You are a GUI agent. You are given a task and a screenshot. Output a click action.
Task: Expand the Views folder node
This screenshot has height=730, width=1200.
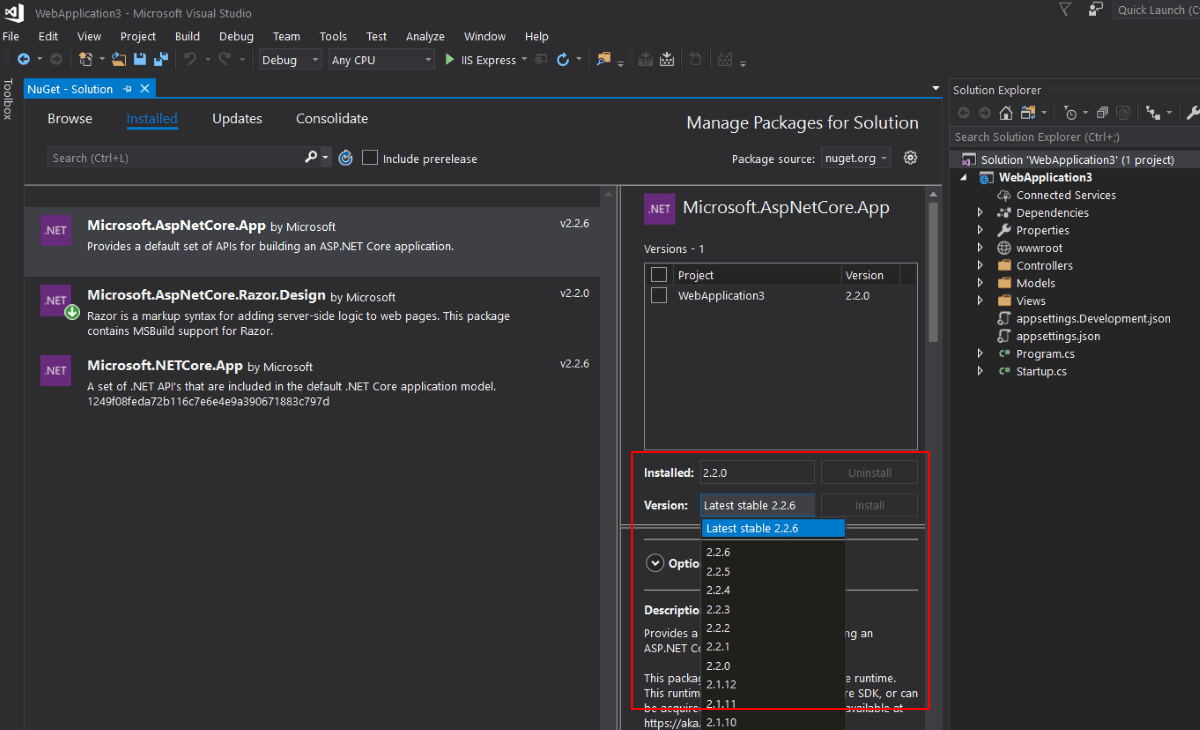point(980,301)
